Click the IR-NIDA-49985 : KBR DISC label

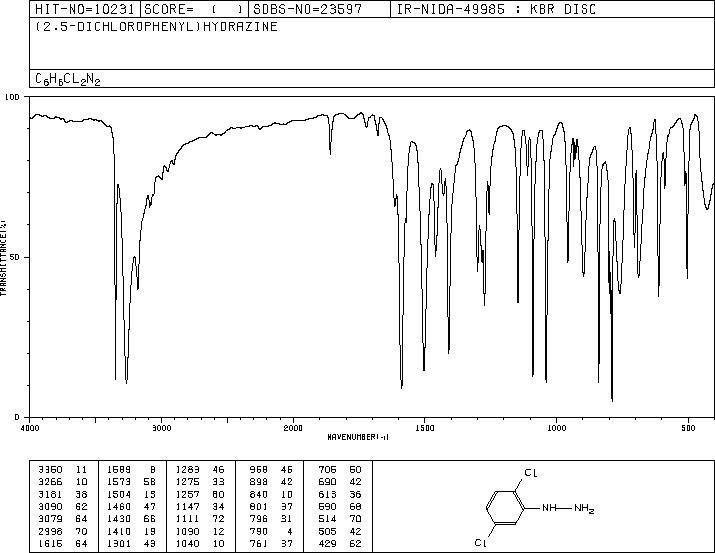[496, 9]
